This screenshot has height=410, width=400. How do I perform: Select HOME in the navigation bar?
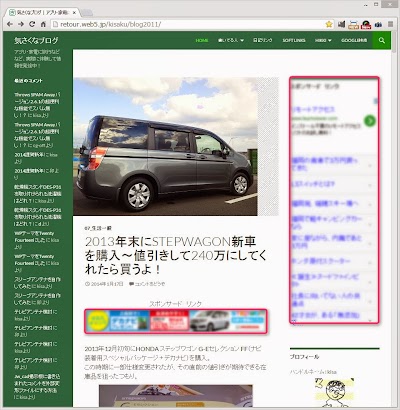point(202,40)
